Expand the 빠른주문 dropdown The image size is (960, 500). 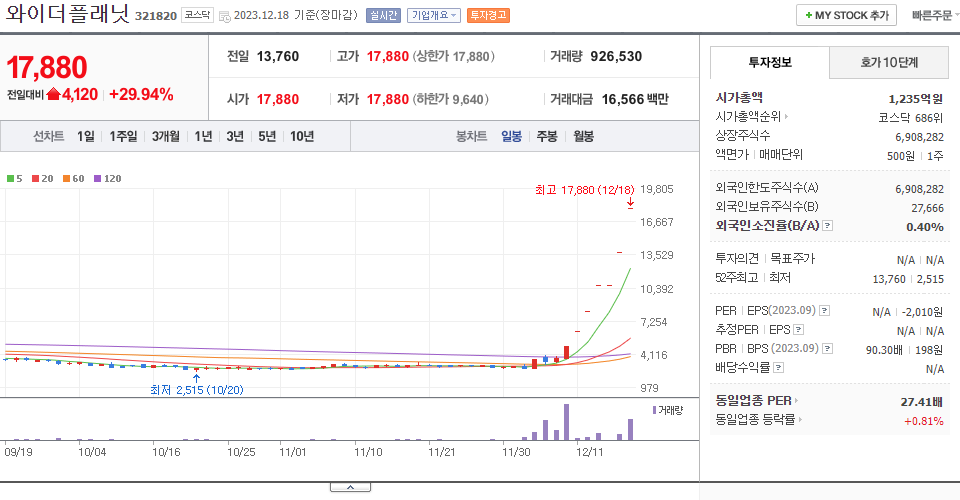935,15
